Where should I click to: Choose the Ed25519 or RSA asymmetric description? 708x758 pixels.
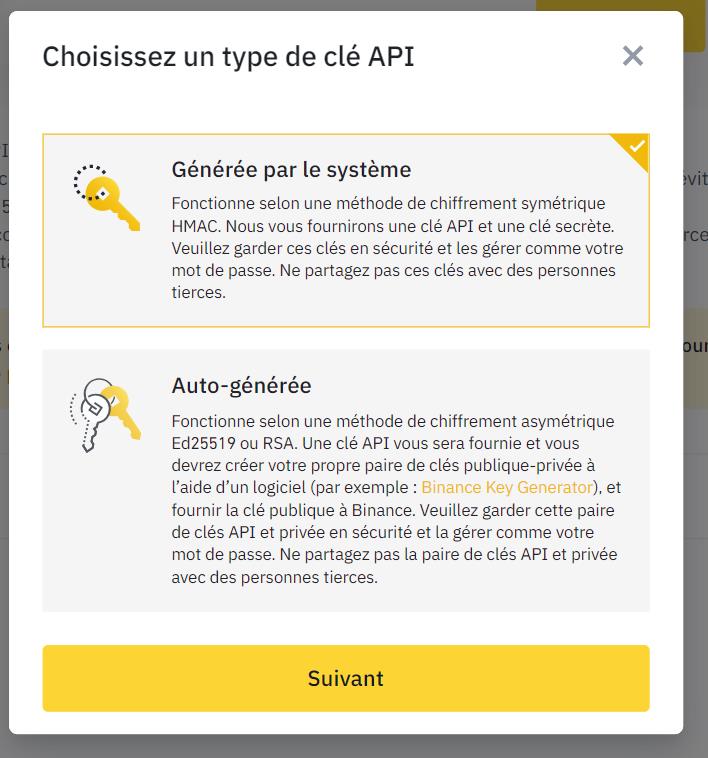(393, 499)
